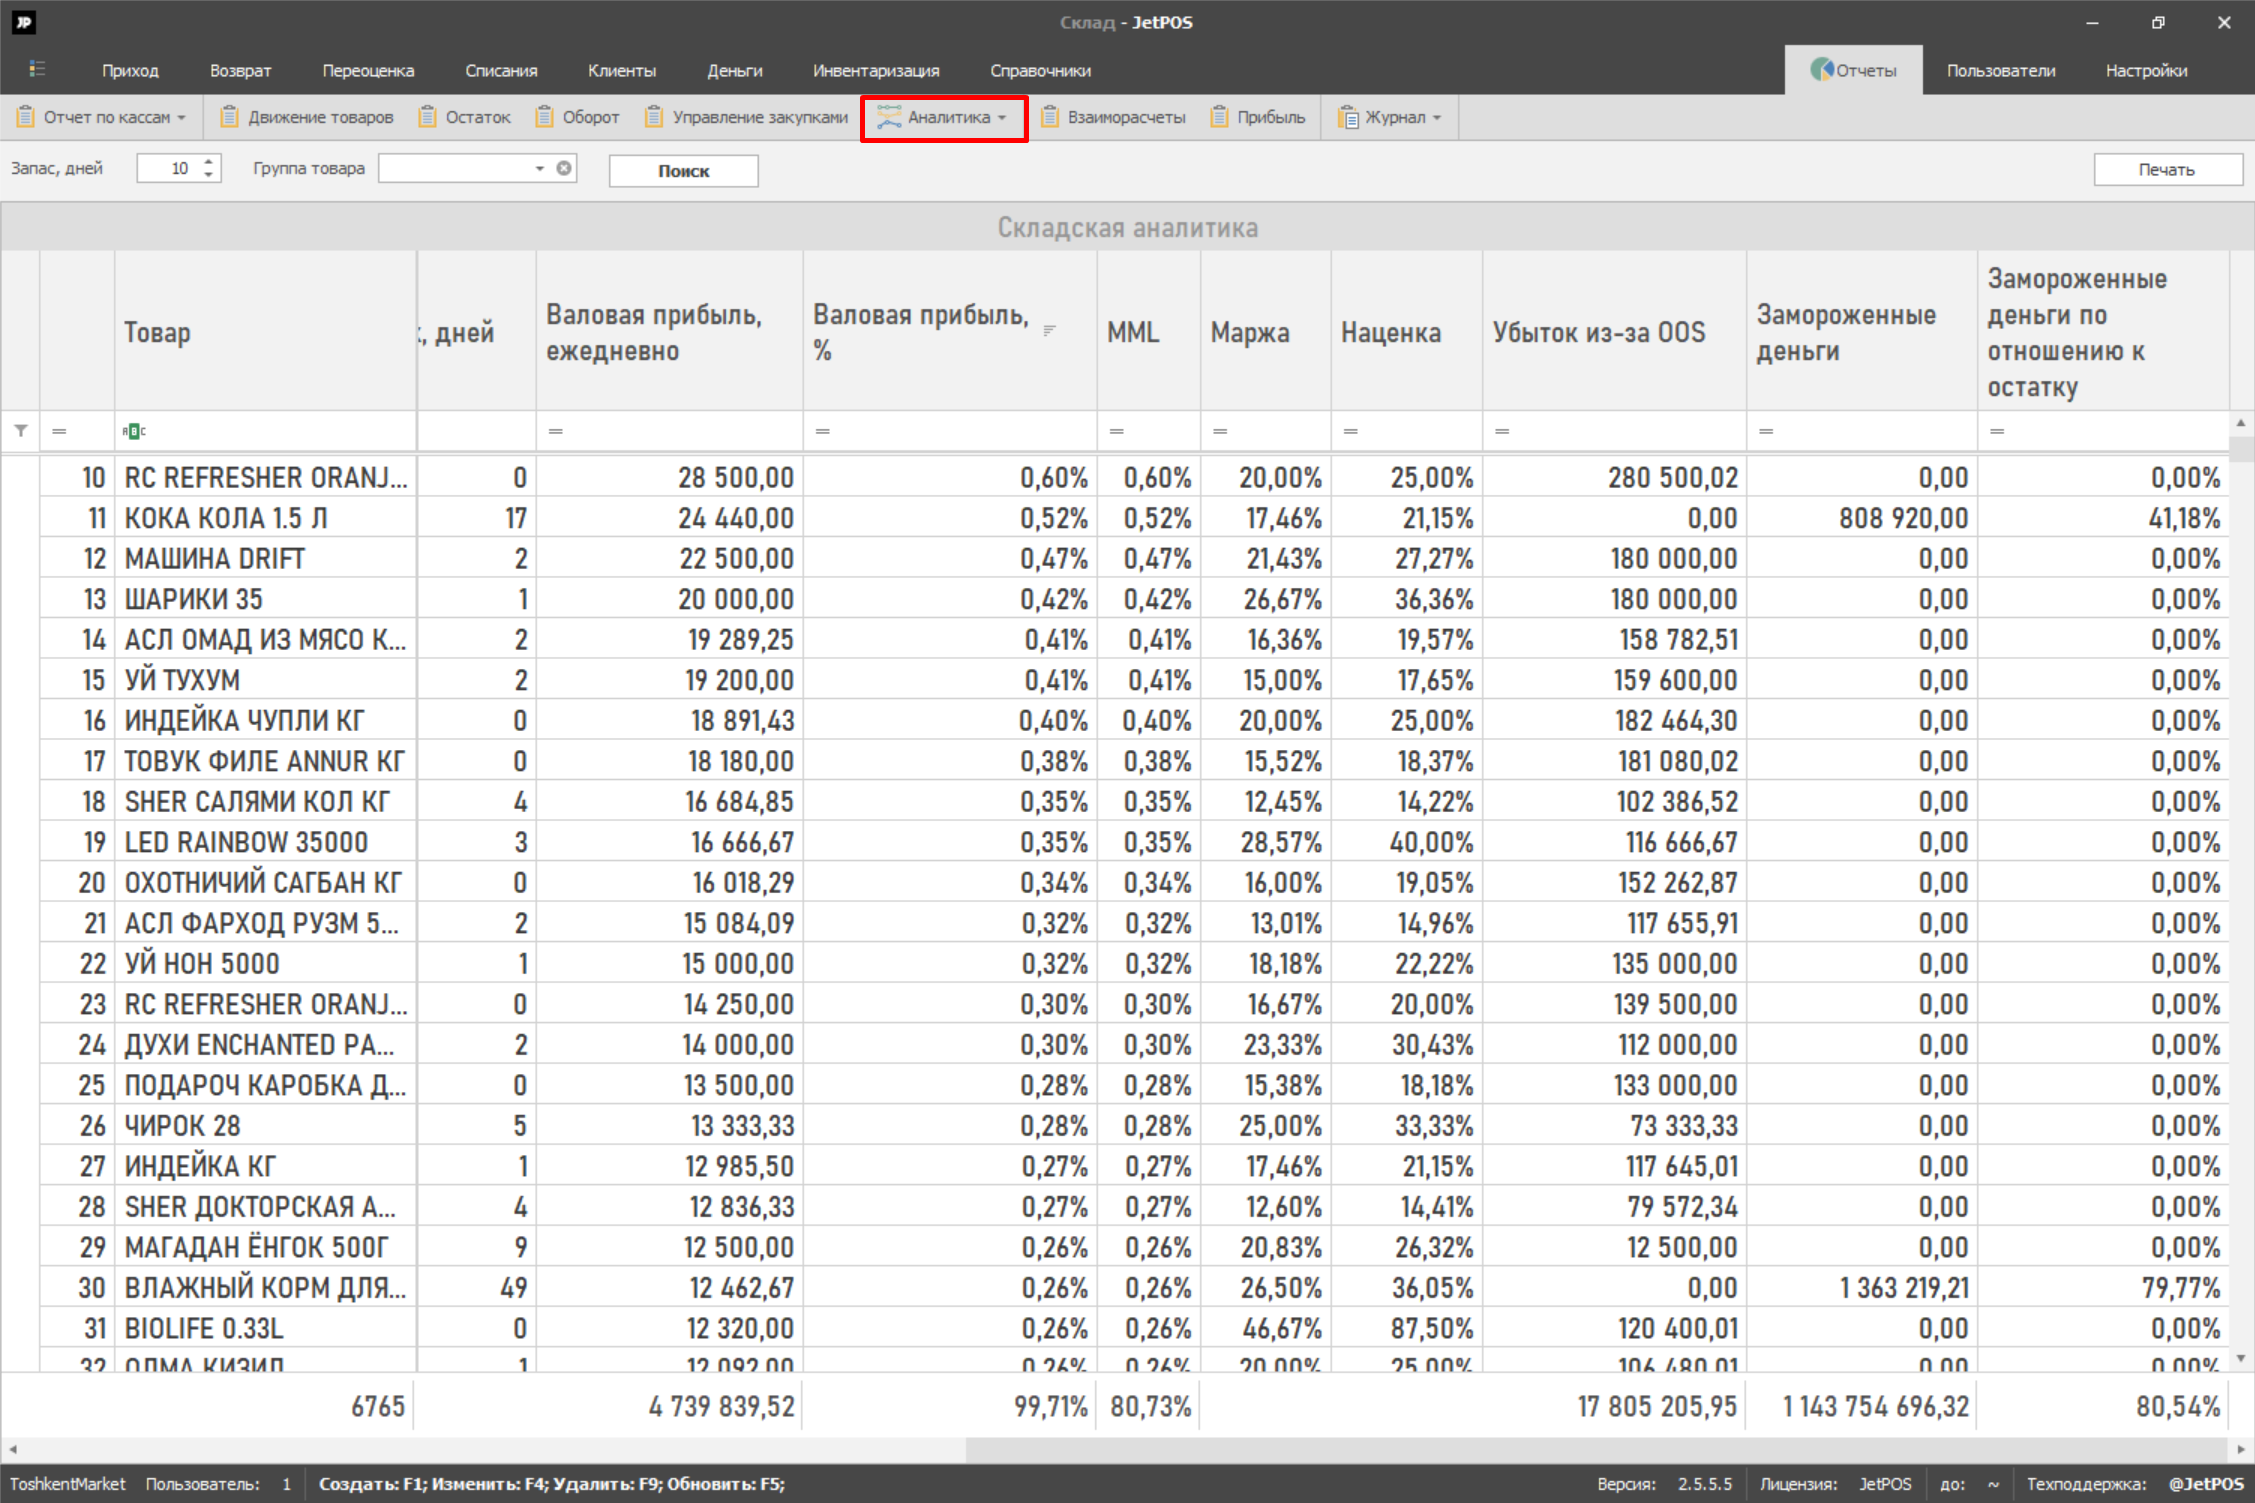Clear the Группа товара selection
Screen dimensions: 2255x1503
coord(564,168)
